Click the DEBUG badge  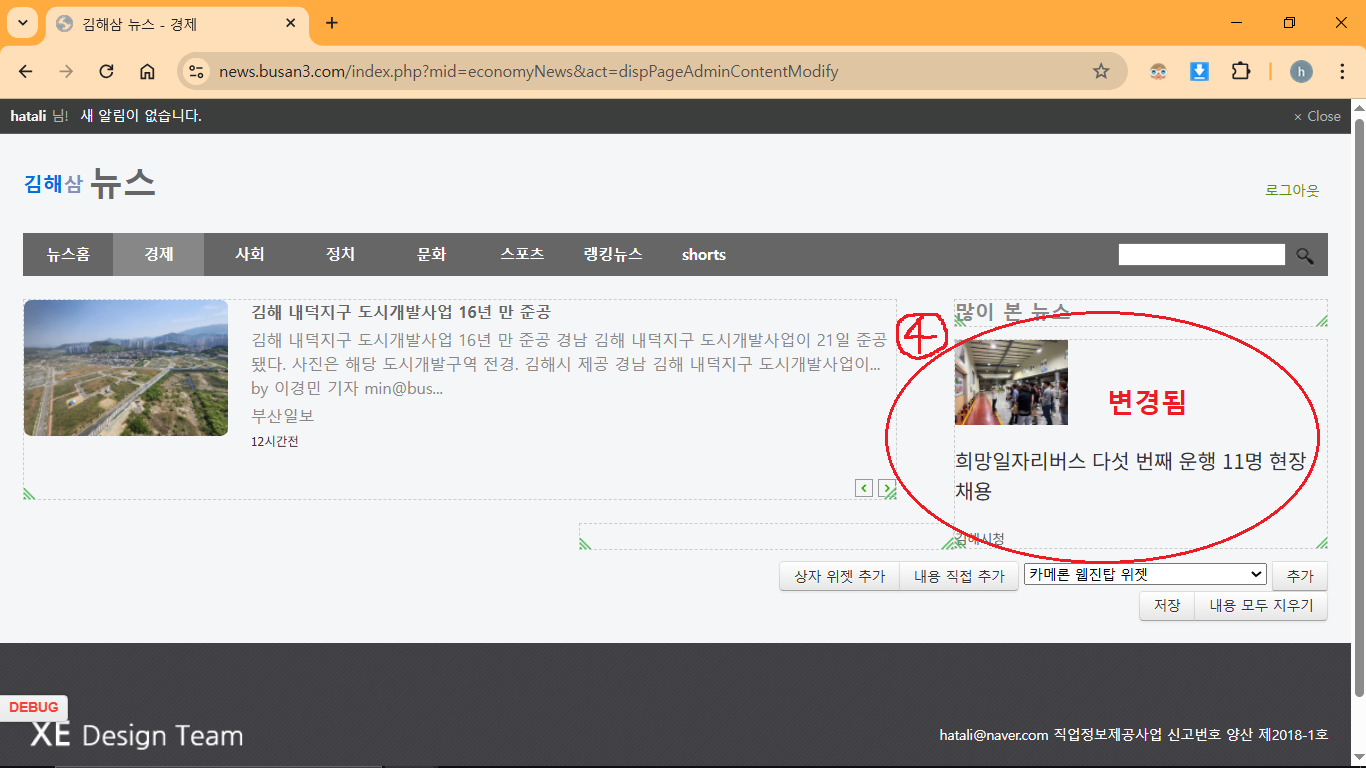34,707
